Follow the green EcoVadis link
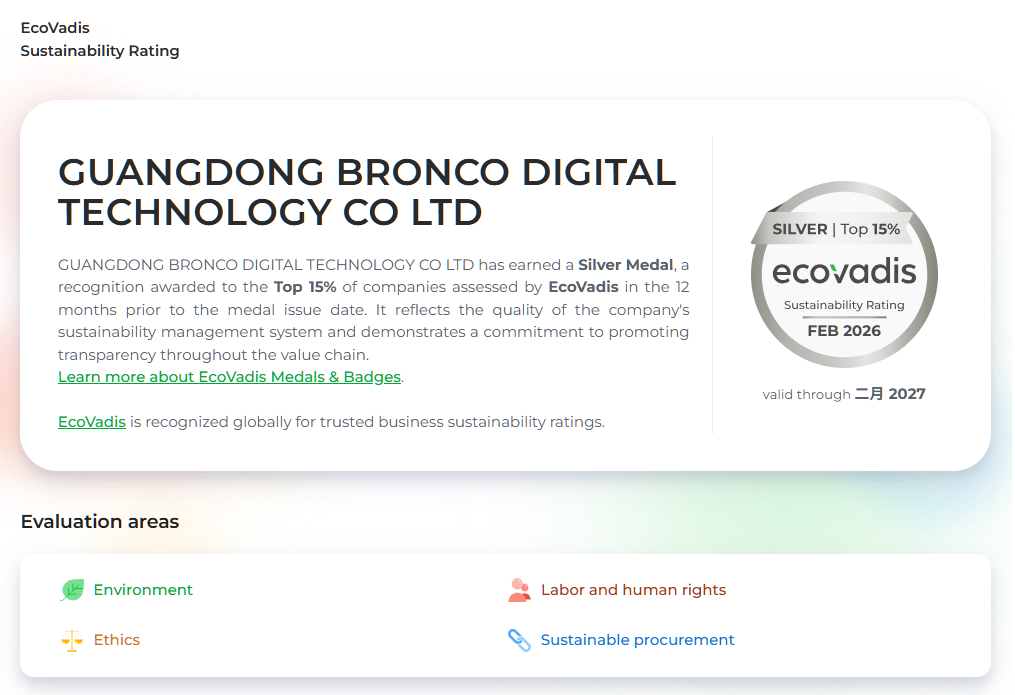 coord(92,422)
